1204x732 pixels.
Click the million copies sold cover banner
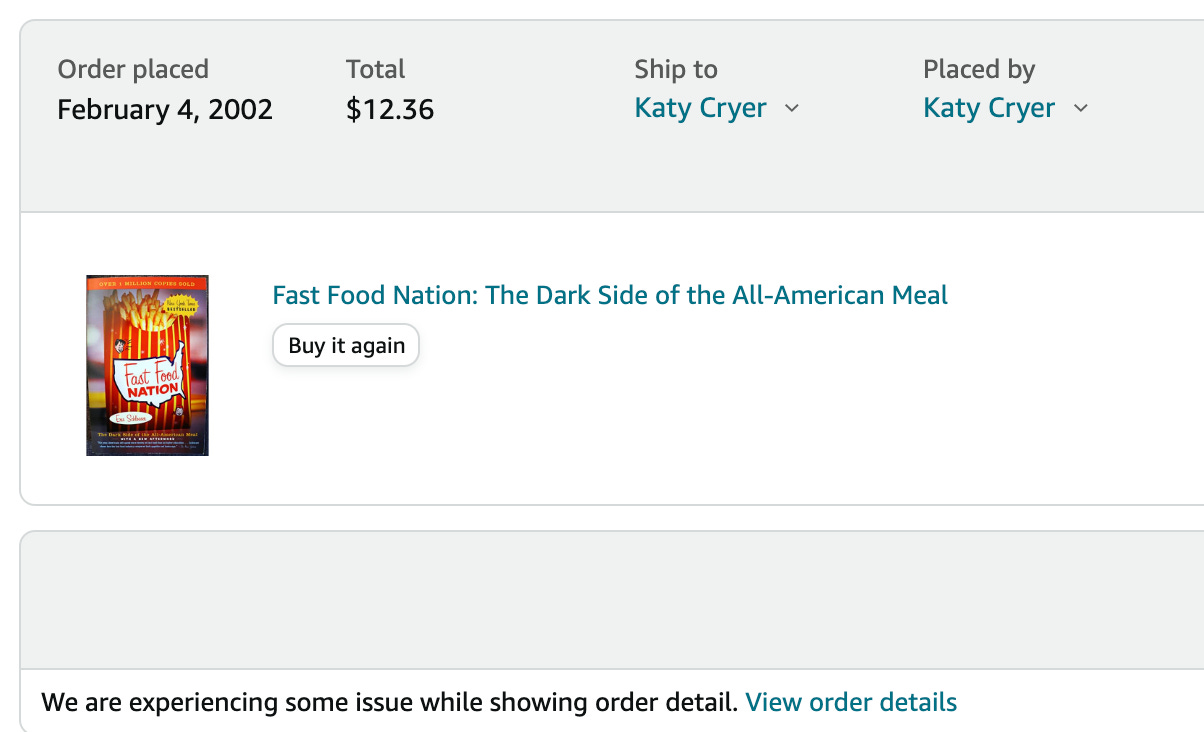click(147, 284)
